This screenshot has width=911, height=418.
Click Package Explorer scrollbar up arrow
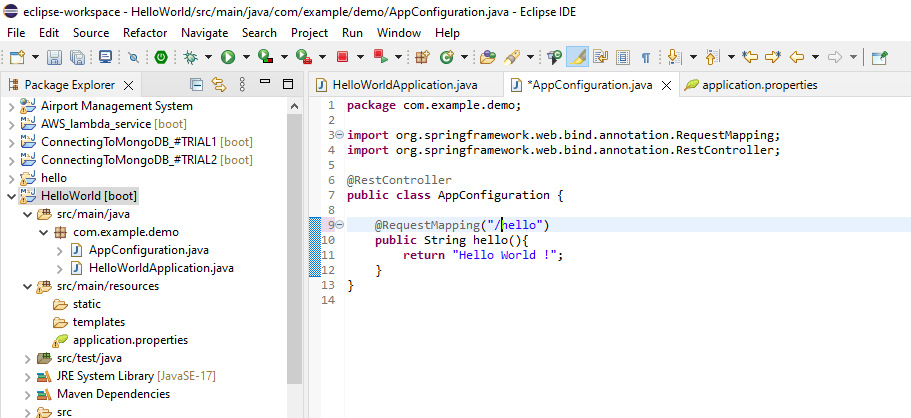pos(295,106)
